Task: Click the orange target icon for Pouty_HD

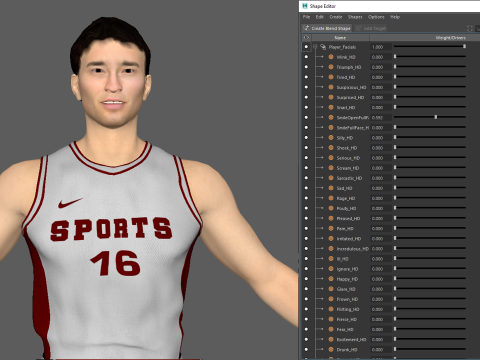Action: point(331,208)
